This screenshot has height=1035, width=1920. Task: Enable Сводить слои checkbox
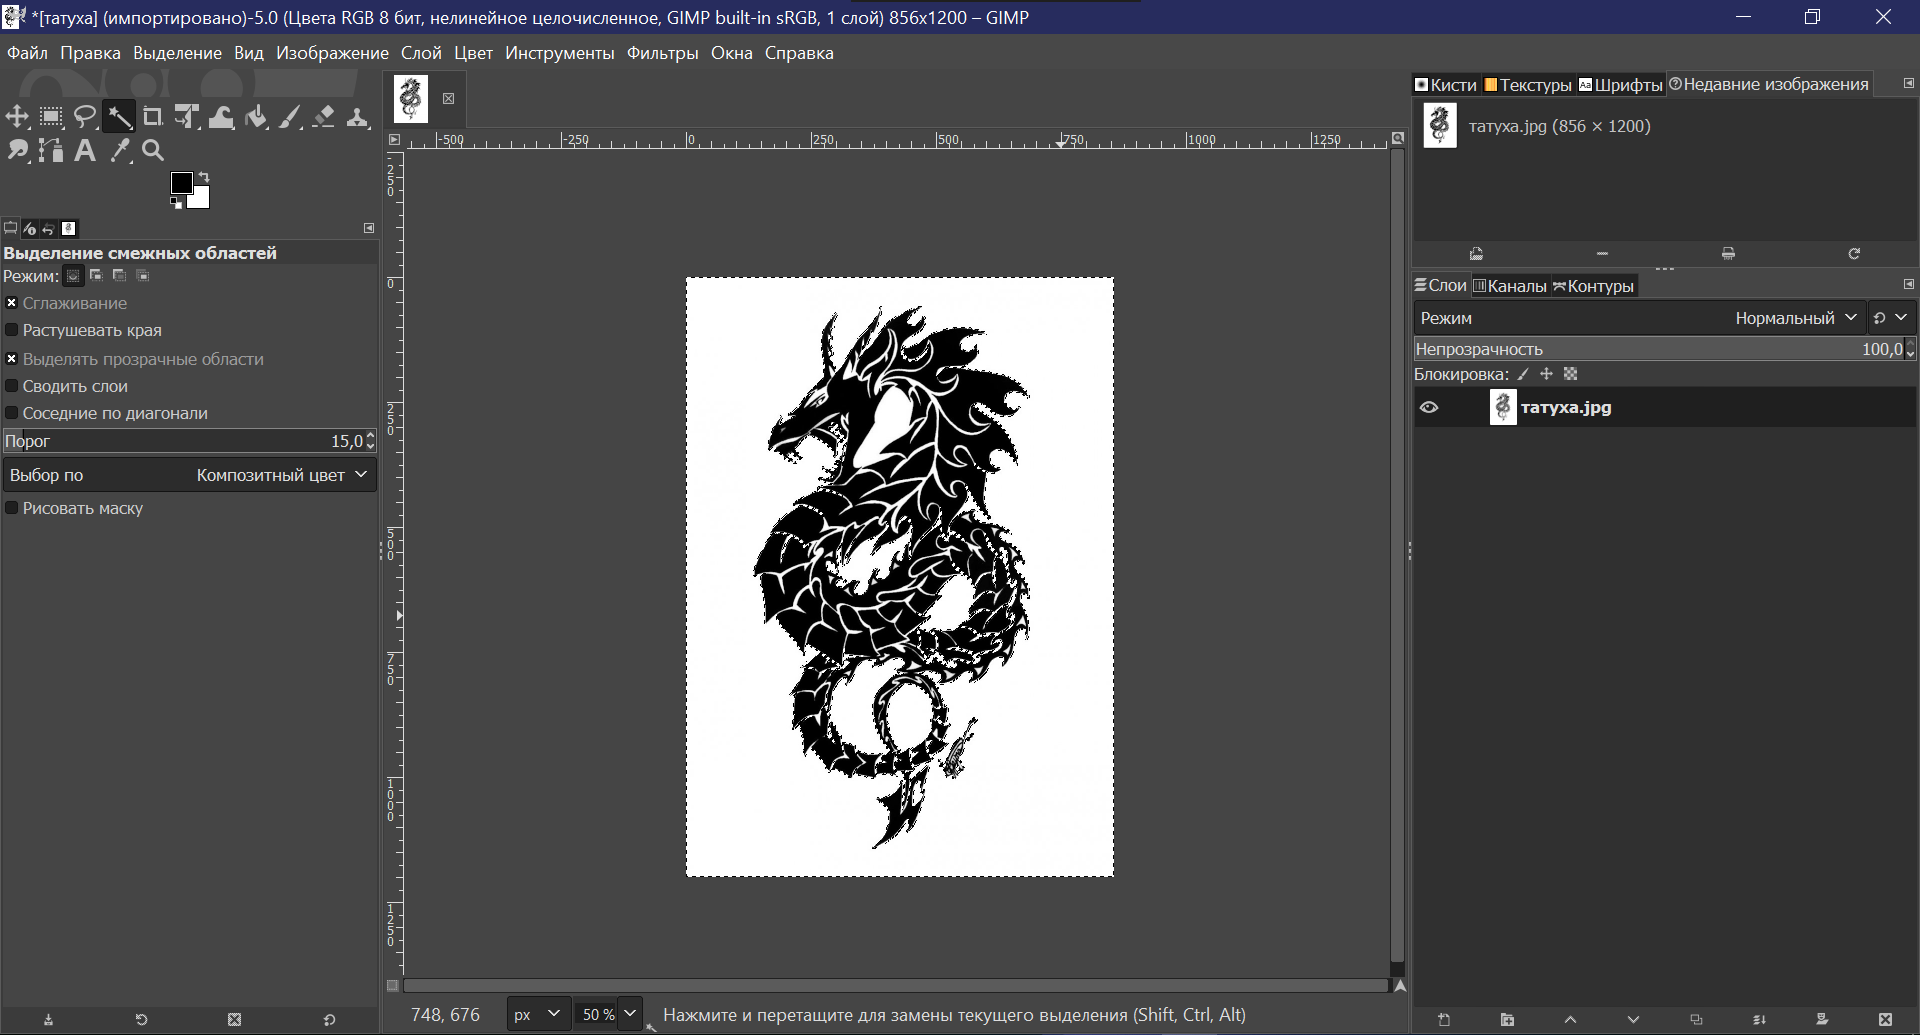point(11,386)
